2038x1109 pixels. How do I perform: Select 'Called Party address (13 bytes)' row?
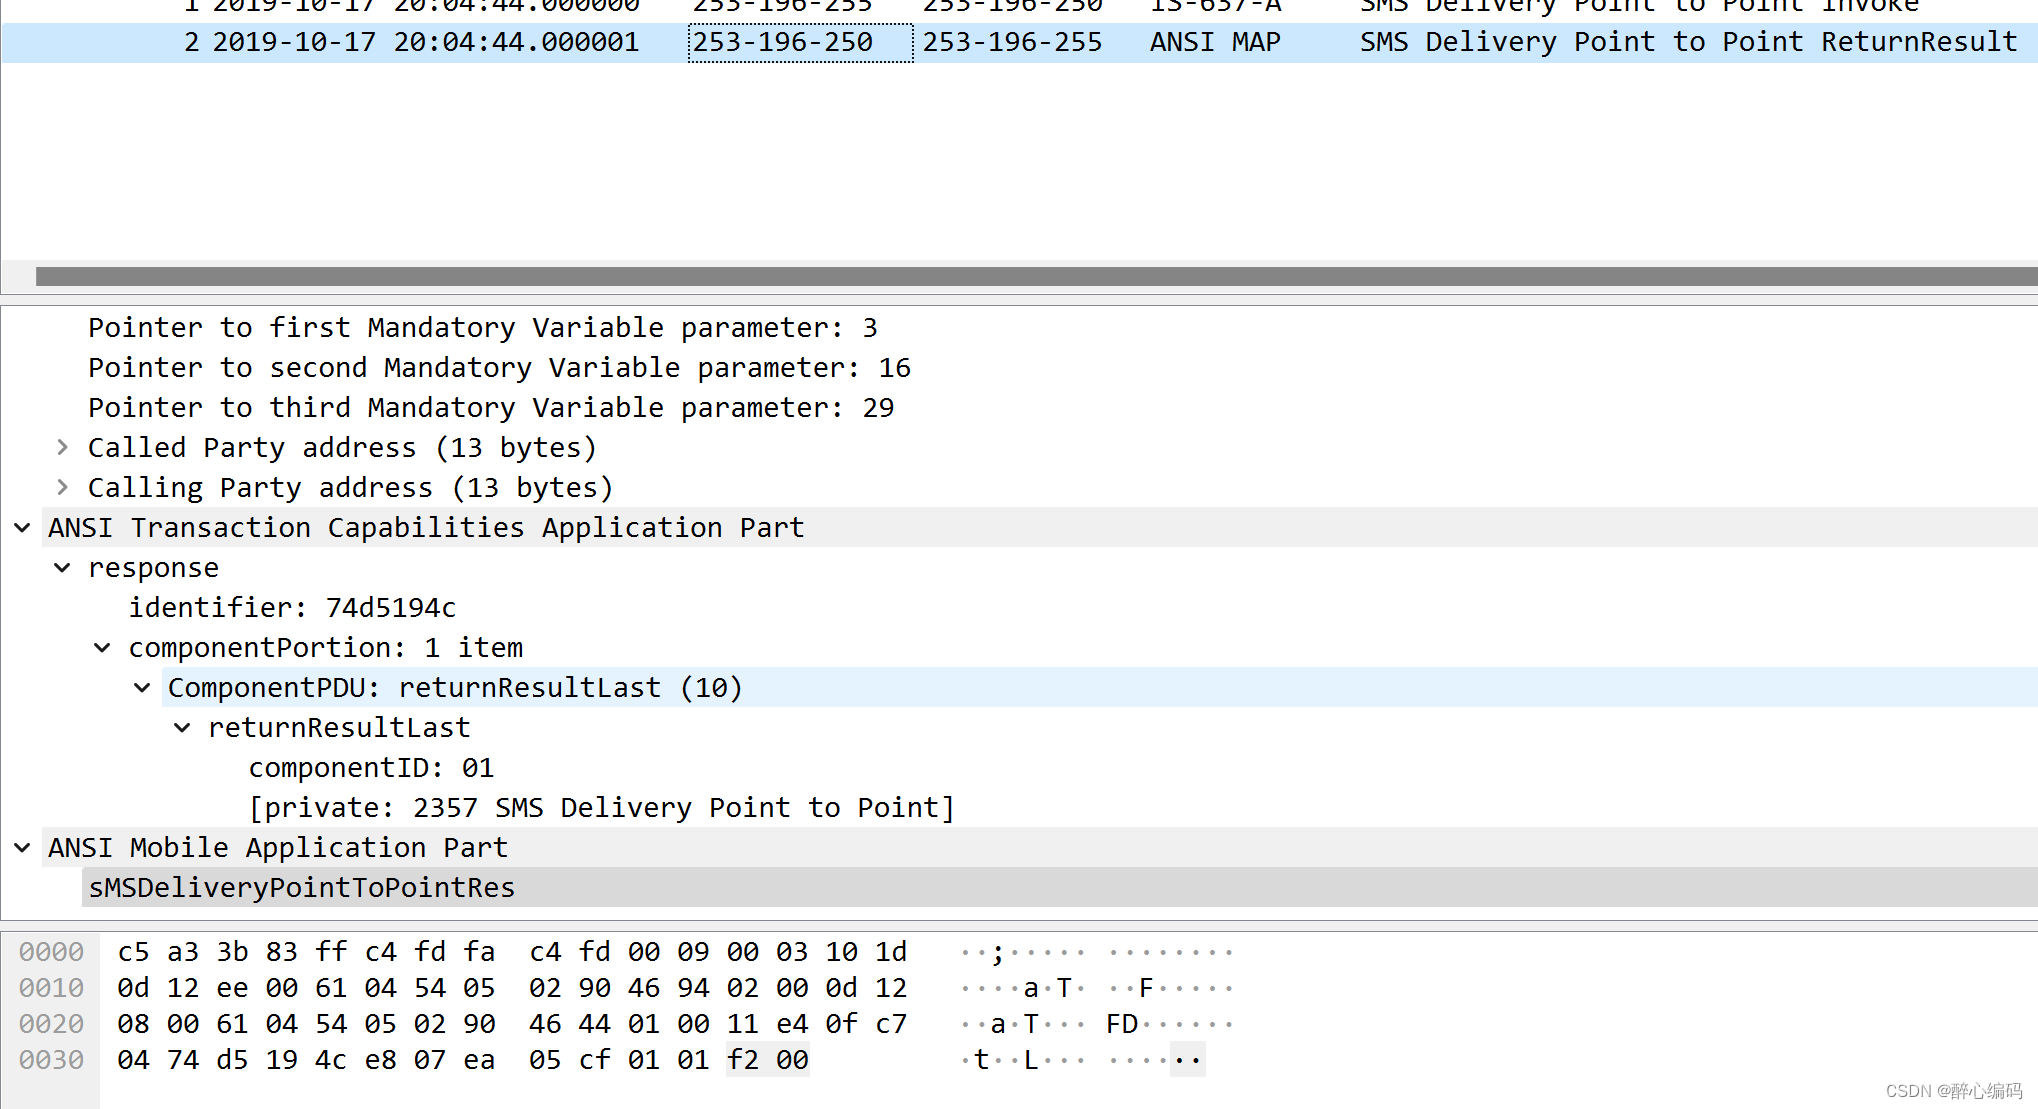[342, 447]
